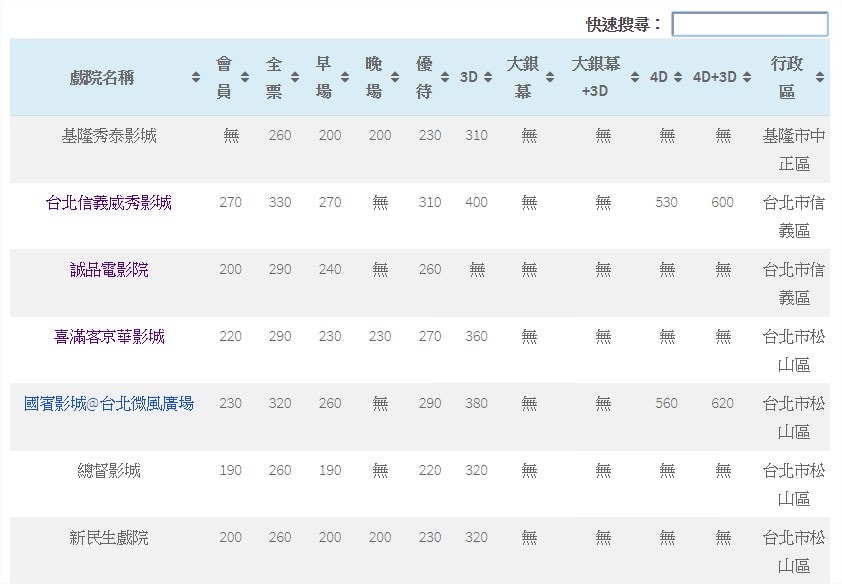
Task: Open 國賓影城@台北微風廣場 theater link
Action: point(109,404)
